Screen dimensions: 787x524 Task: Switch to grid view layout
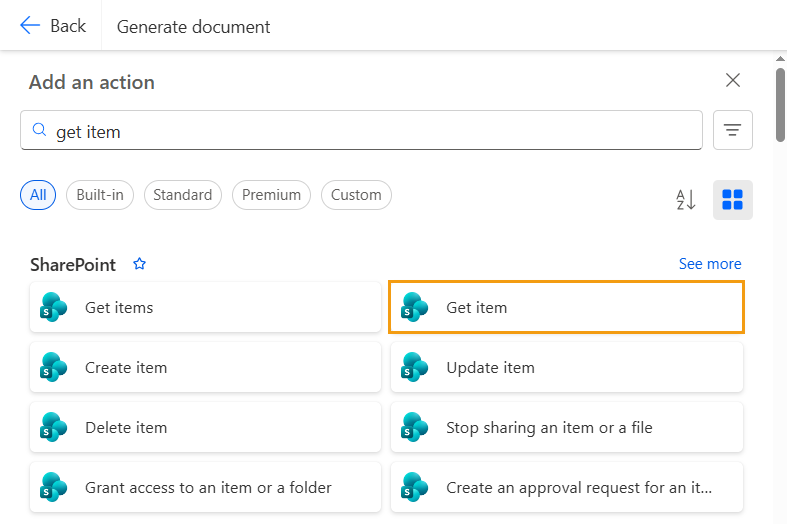733,200
